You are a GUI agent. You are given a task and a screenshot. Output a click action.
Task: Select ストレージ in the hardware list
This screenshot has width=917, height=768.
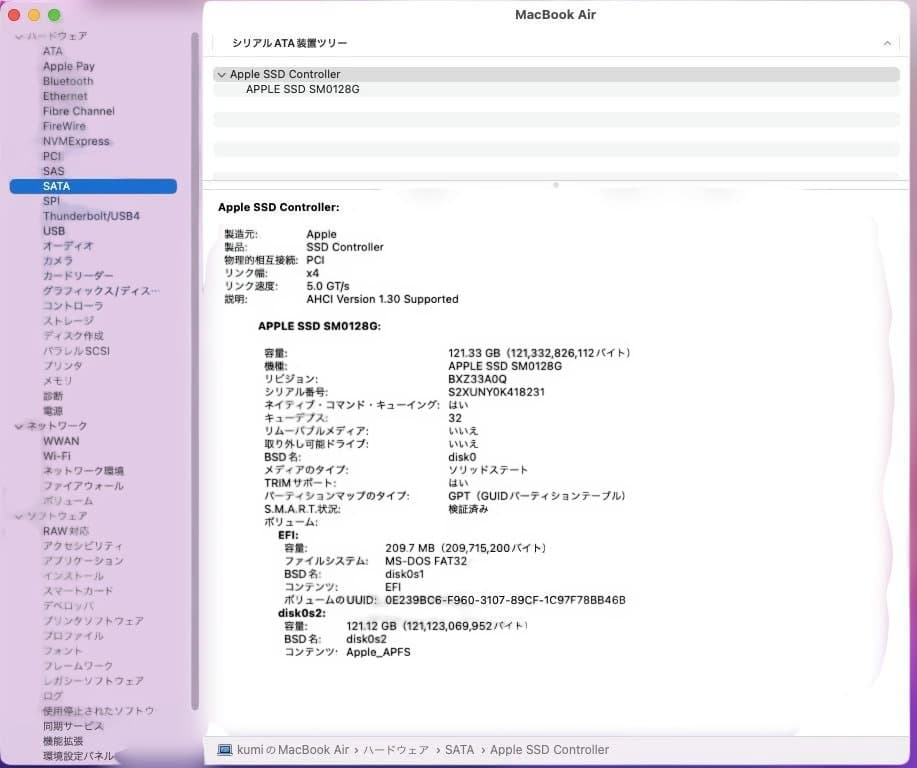69,321
